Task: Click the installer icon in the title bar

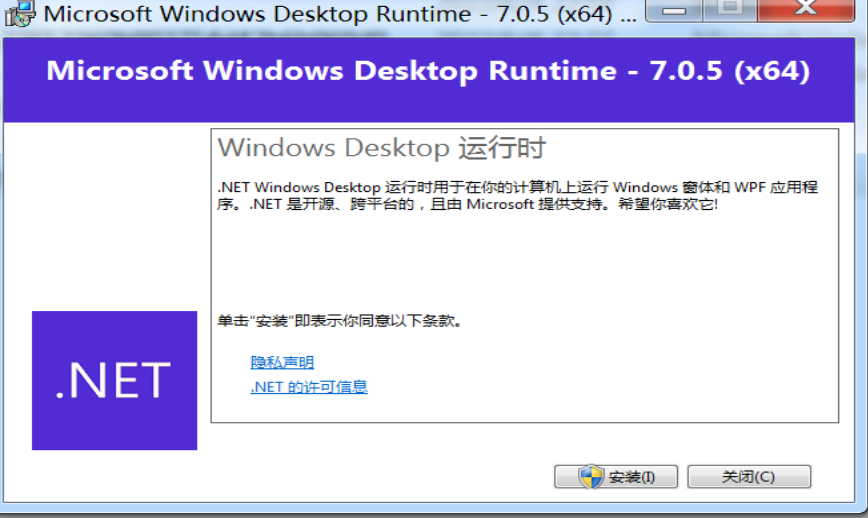Action: (20, 13)
